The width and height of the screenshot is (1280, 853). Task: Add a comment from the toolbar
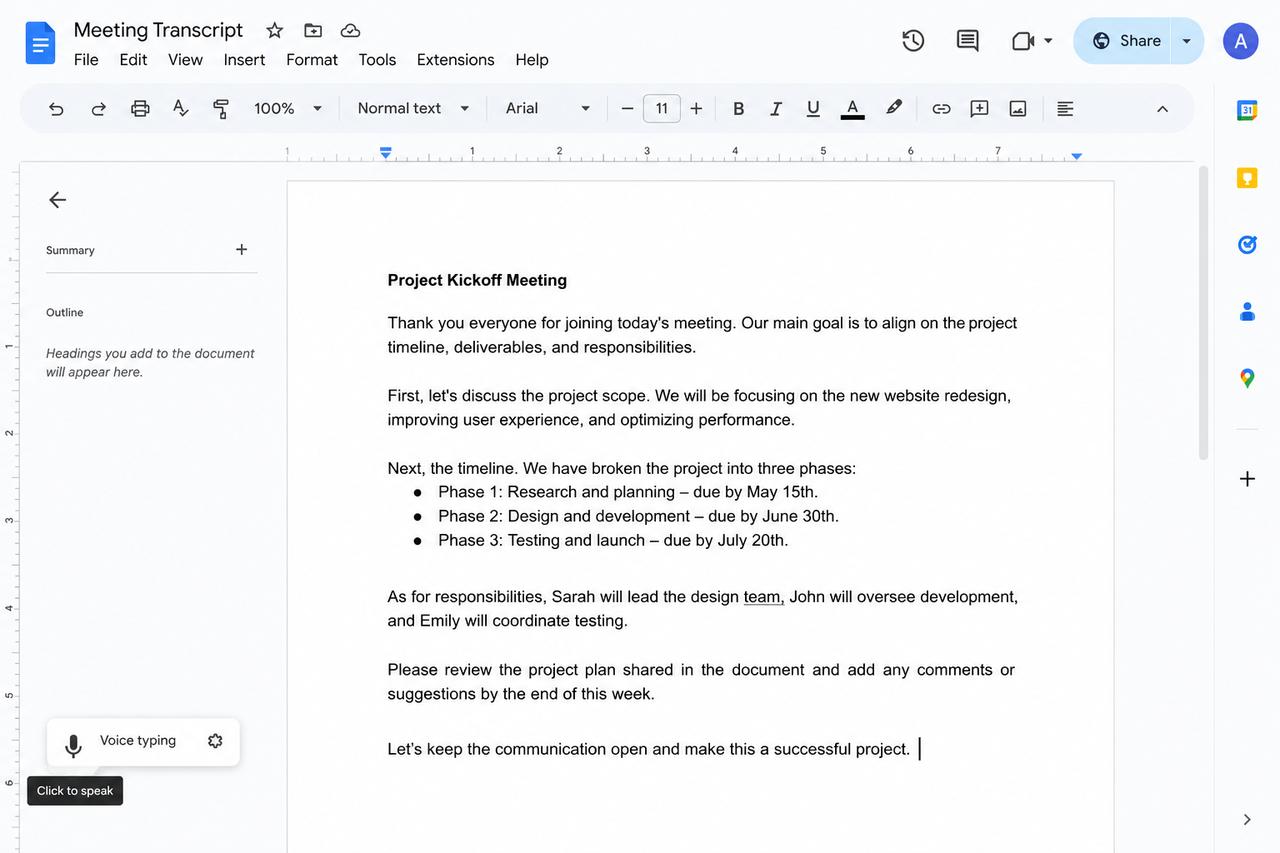[979, 108]
